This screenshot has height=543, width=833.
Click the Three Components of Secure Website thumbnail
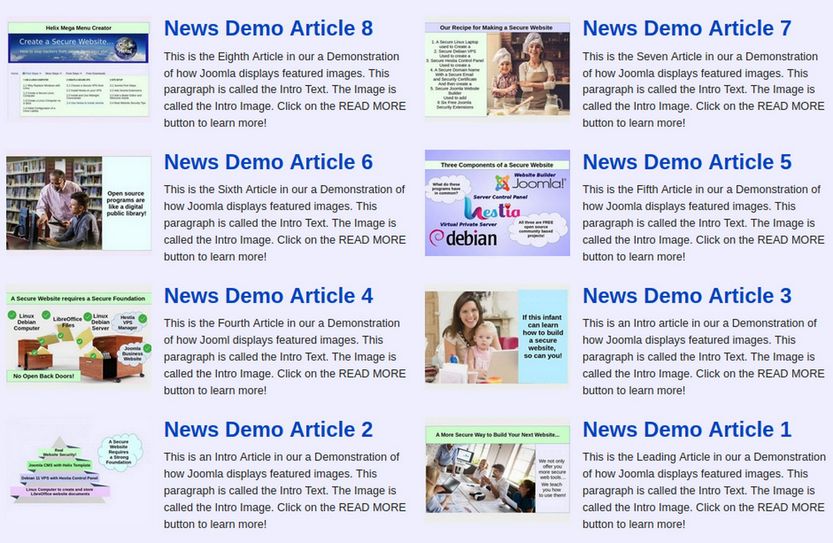(497, 203)
